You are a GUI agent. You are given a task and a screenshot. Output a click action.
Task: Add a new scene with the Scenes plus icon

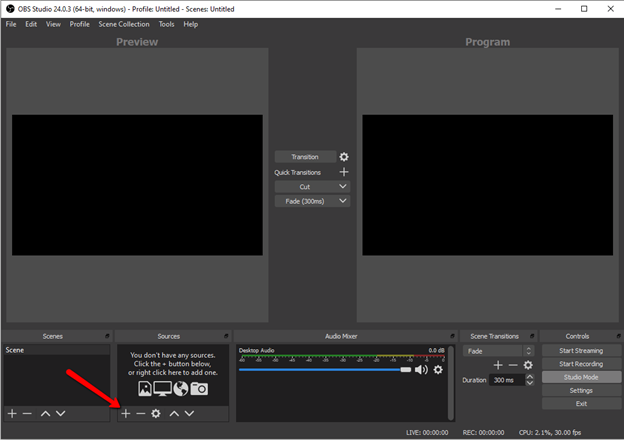click(x=12, y=414)
